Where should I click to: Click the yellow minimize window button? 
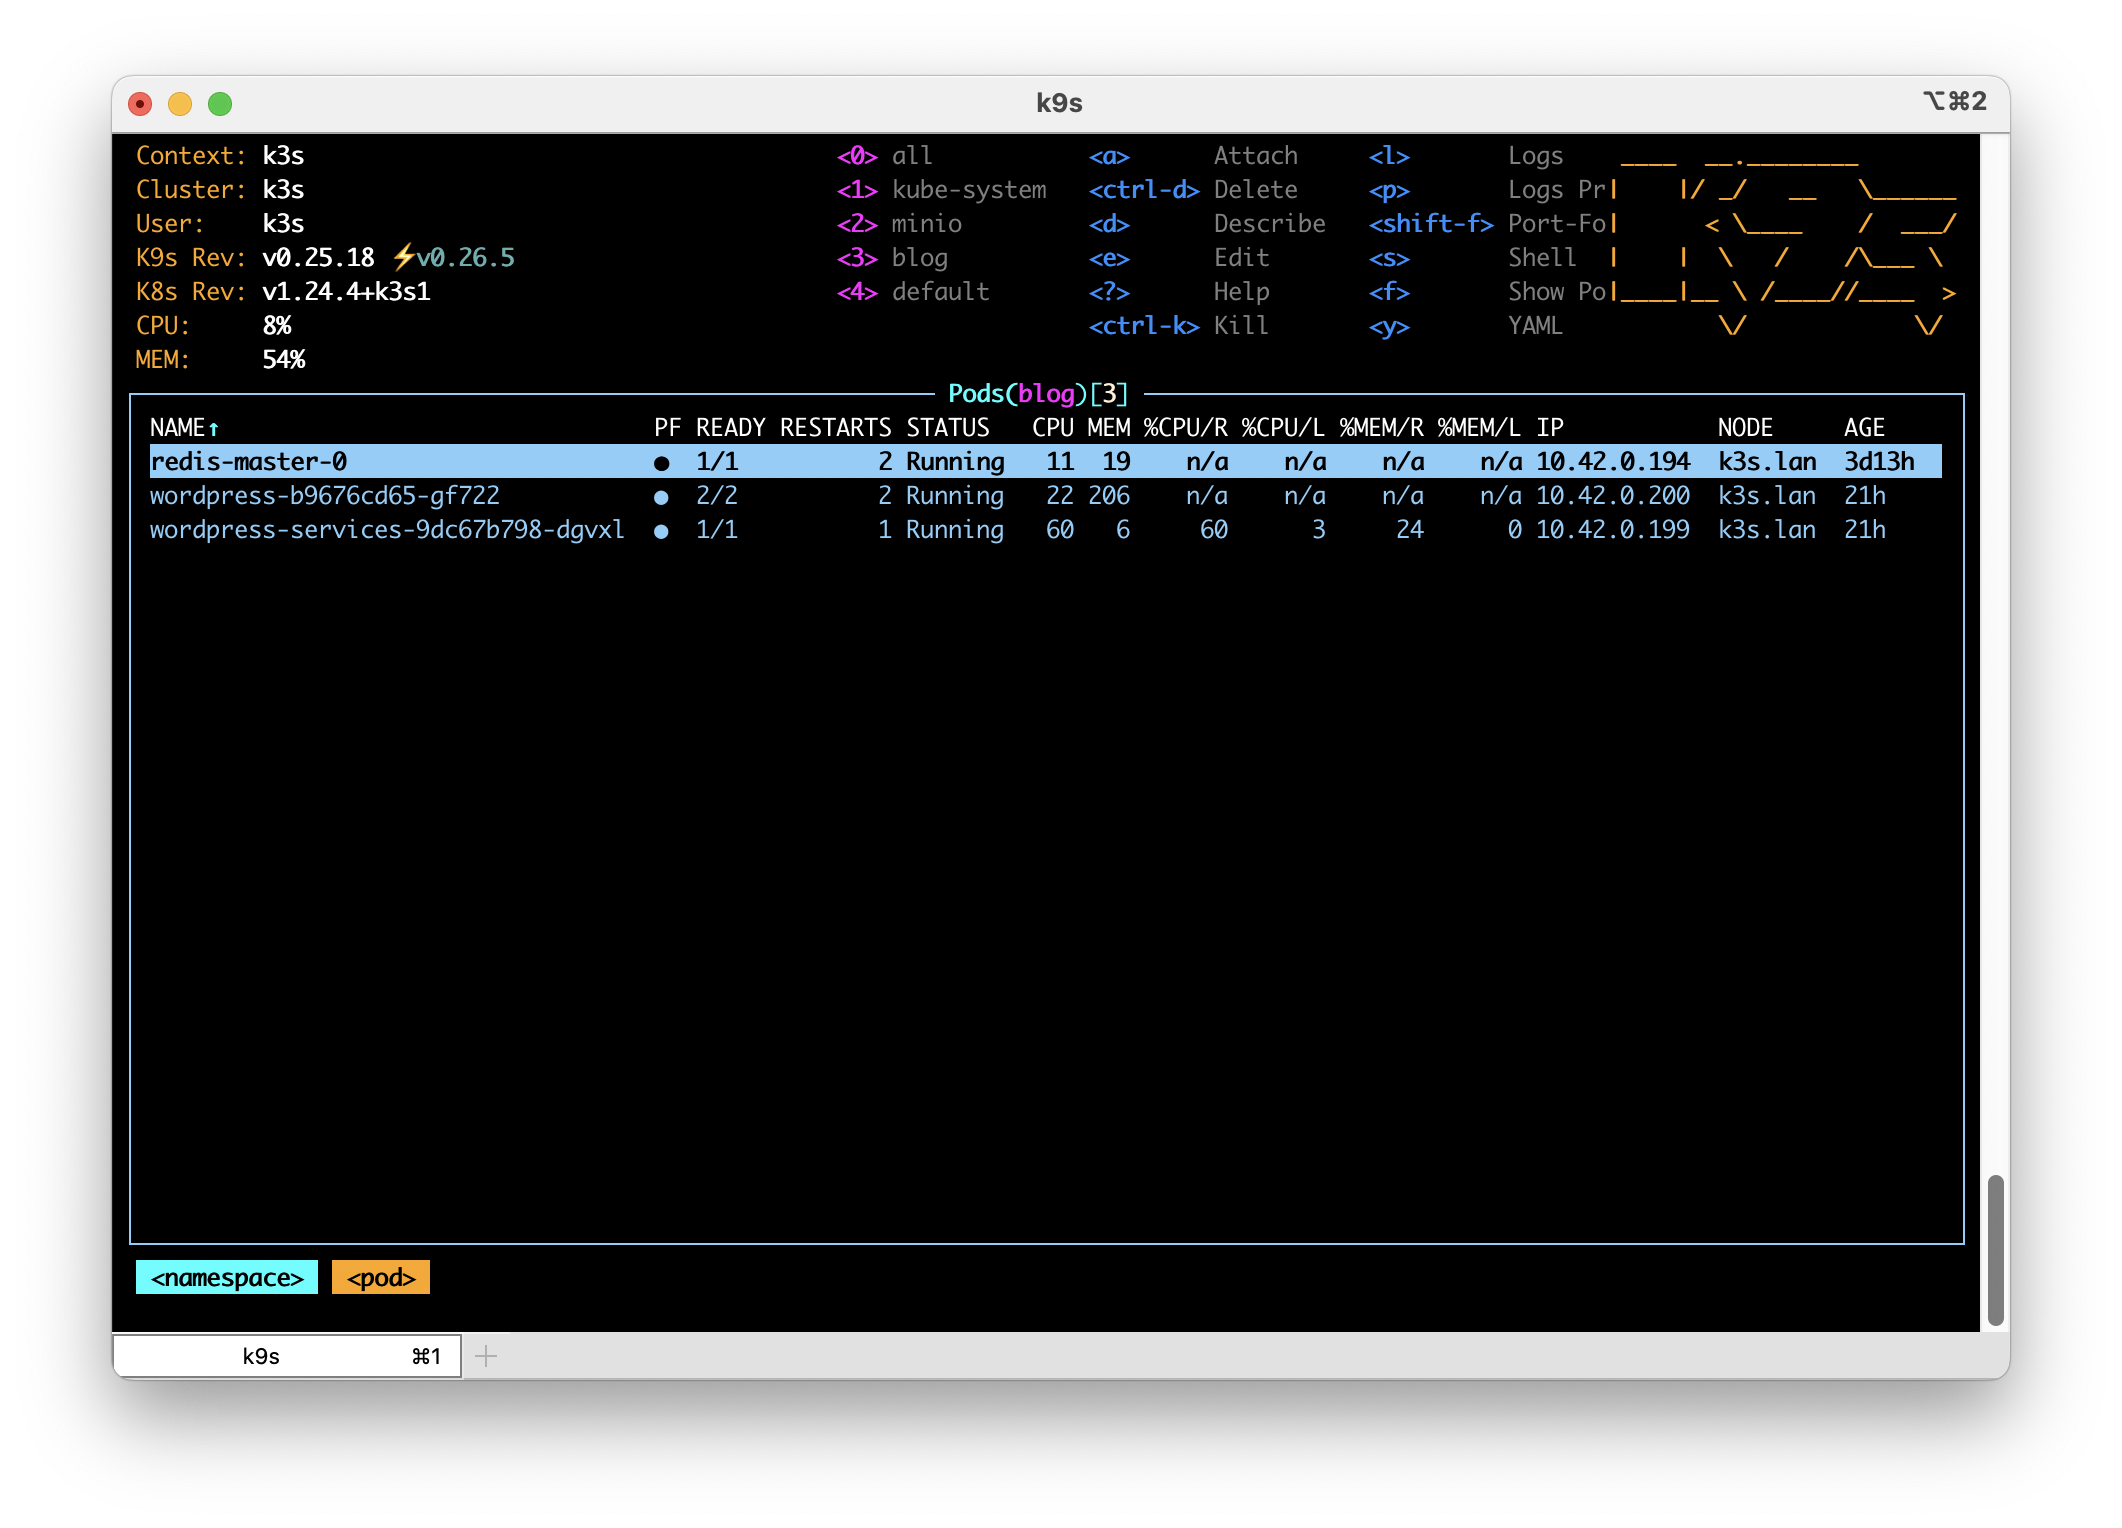coord(180,103)
